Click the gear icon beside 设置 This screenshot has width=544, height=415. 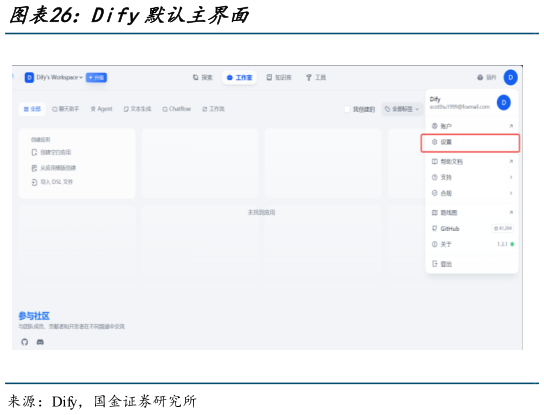click(434, 142)
